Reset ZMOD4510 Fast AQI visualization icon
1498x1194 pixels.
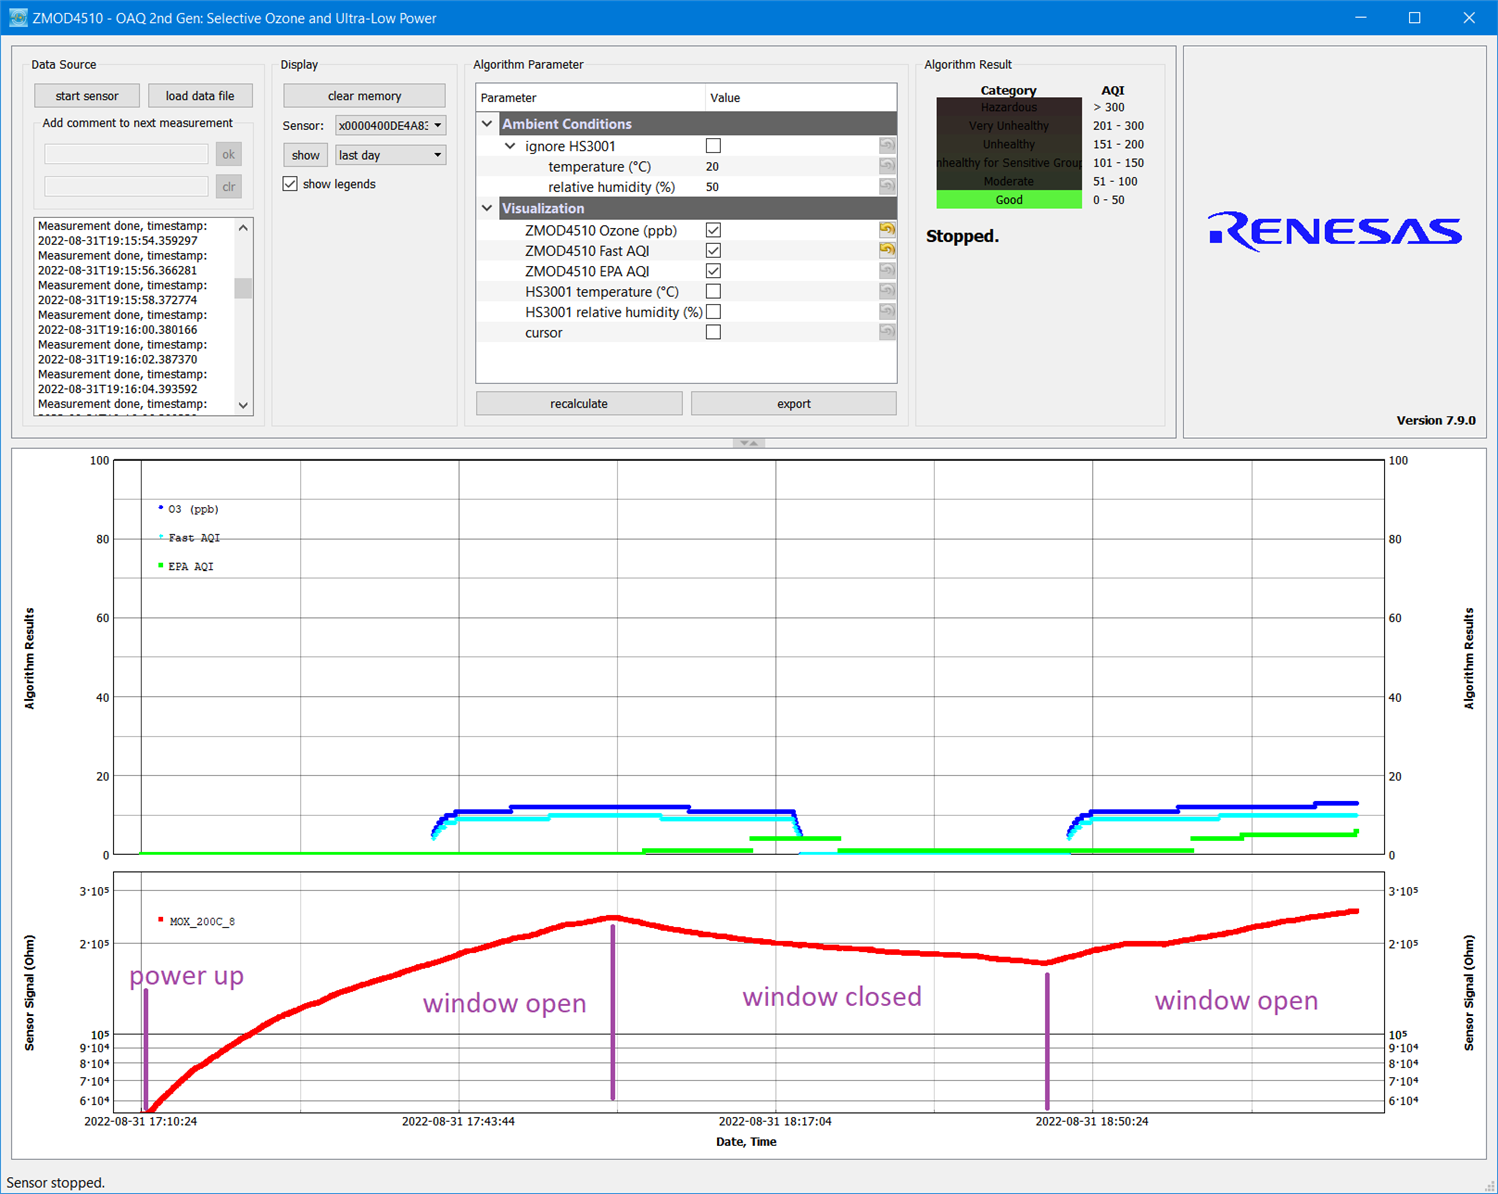coord(887,250)
